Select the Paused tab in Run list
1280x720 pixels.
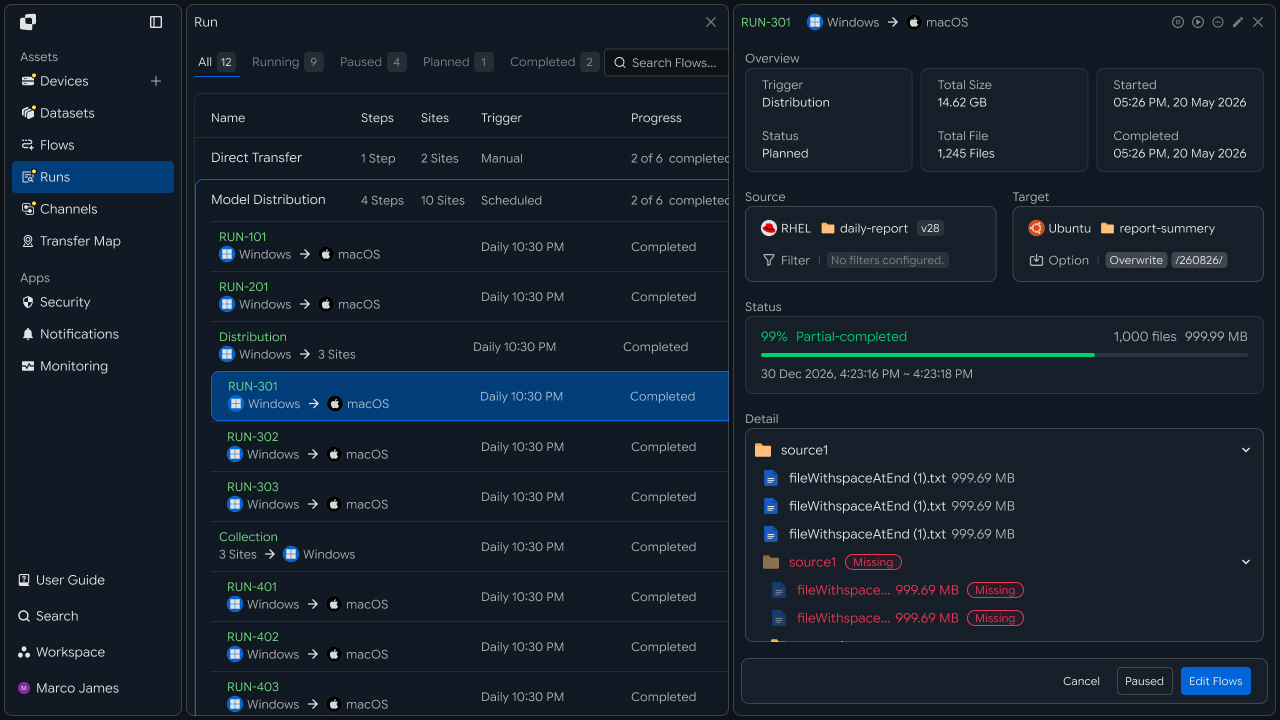(372, 62)
